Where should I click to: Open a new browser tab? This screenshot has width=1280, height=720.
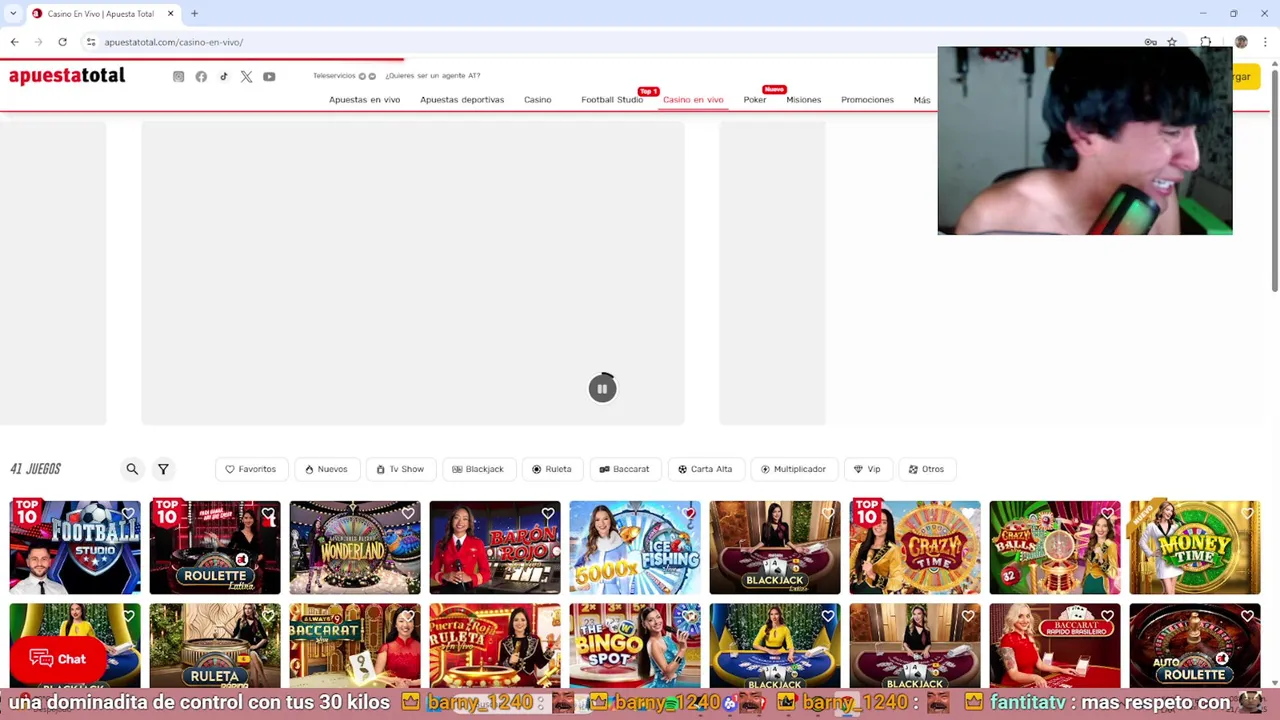(194, 14)
